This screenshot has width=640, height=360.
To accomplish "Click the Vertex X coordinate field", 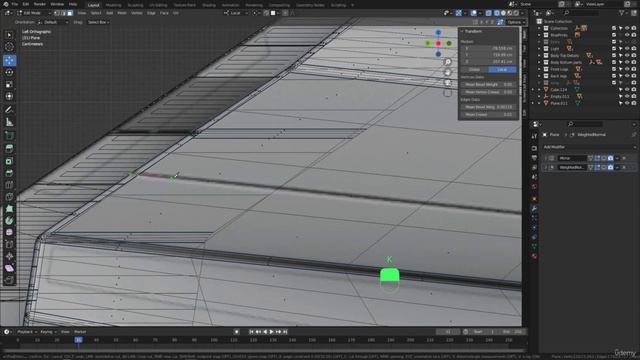I will pos(488,48).
